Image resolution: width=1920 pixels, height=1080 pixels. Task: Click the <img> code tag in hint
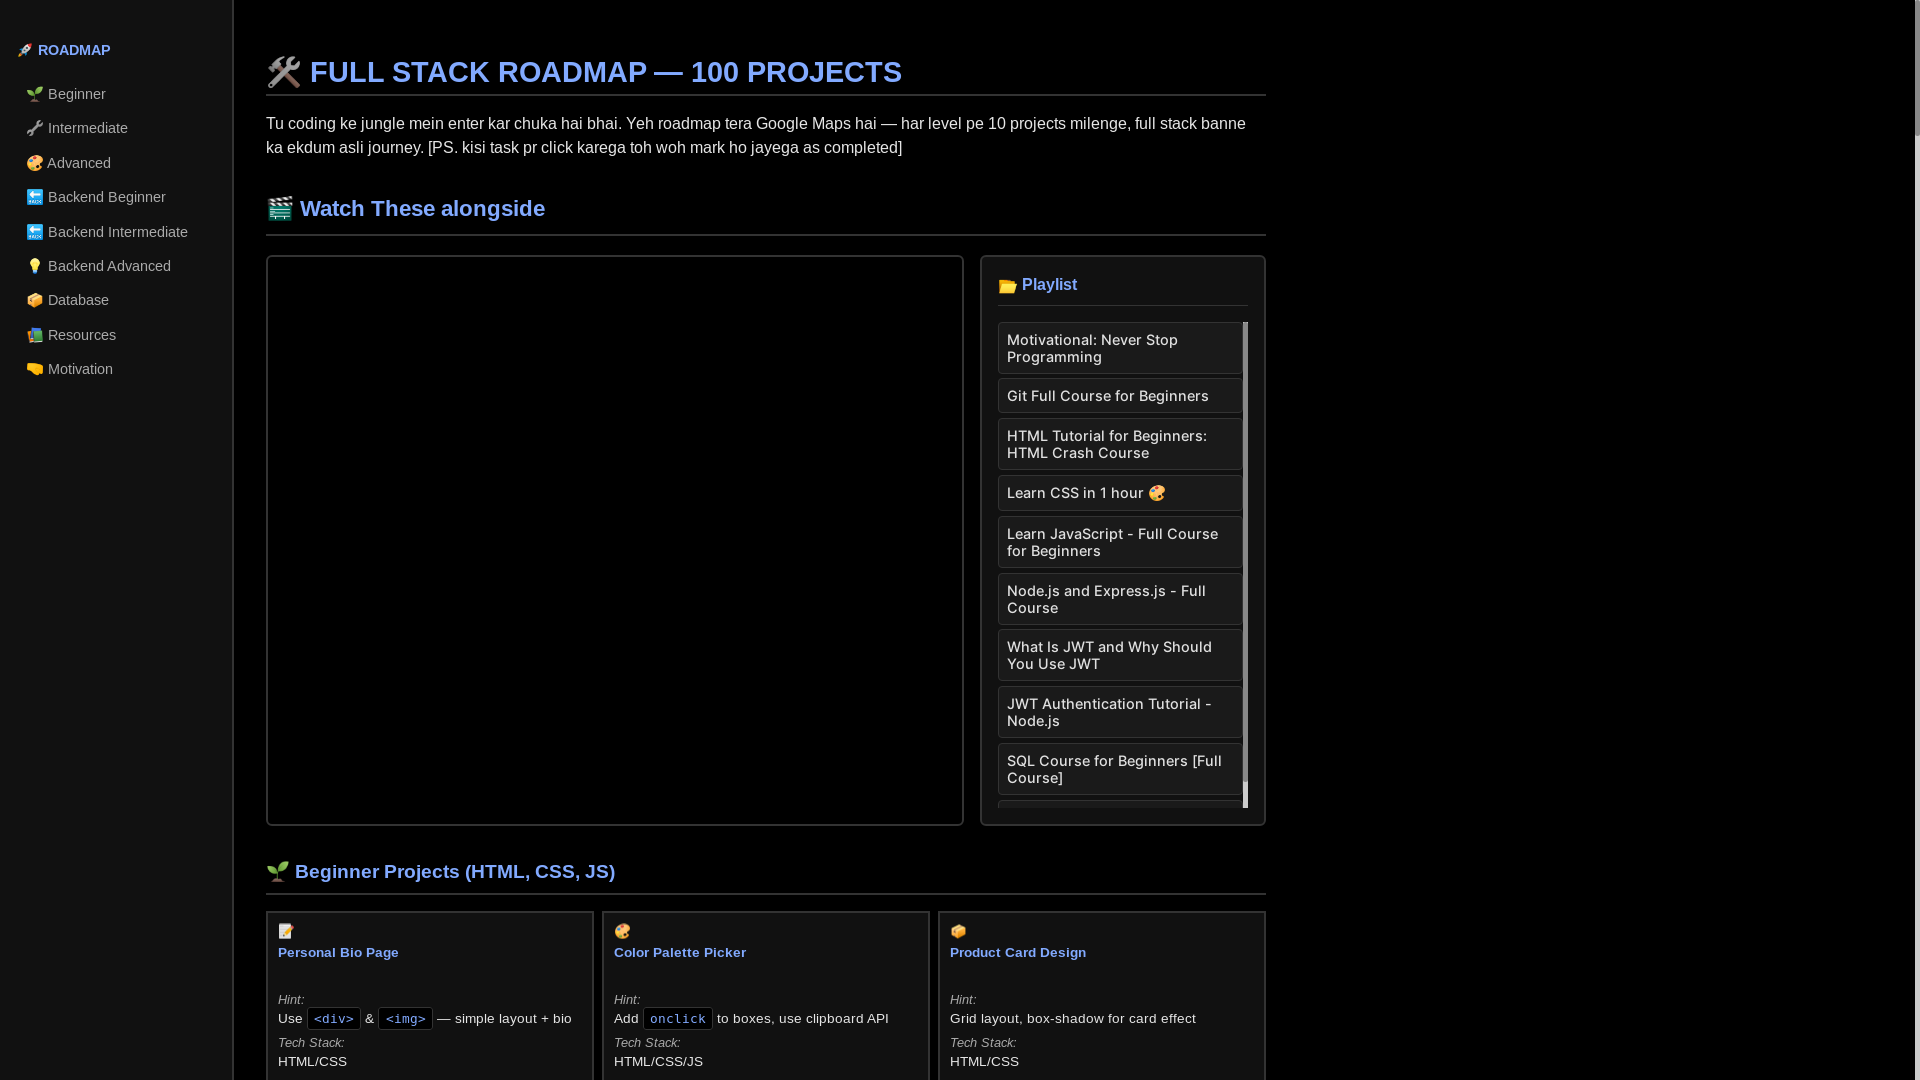pyautogui.click(x=405, y=1019)
